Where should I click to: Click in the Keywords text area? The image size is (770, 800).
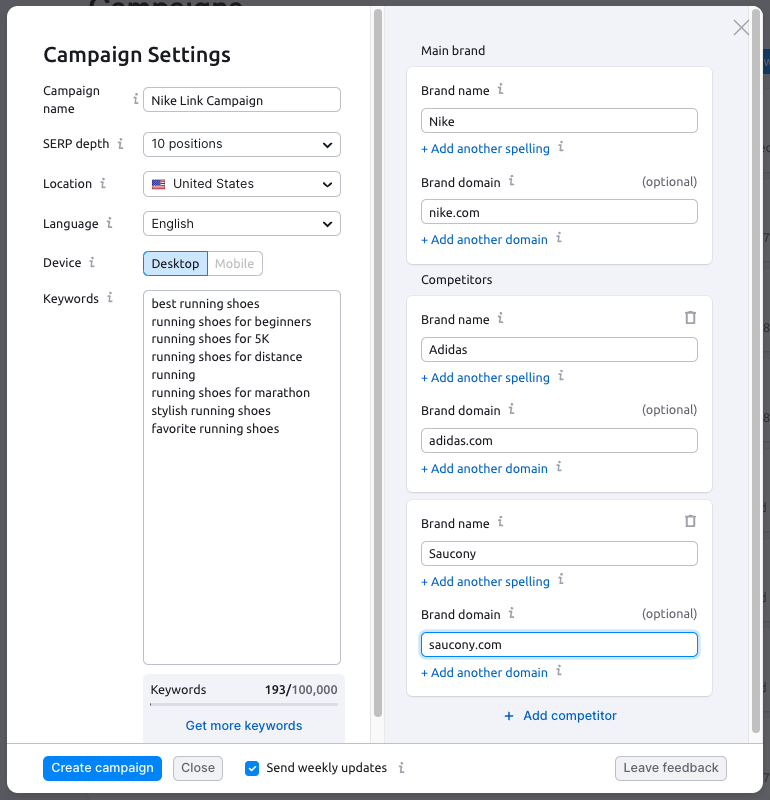click(242, 478)
